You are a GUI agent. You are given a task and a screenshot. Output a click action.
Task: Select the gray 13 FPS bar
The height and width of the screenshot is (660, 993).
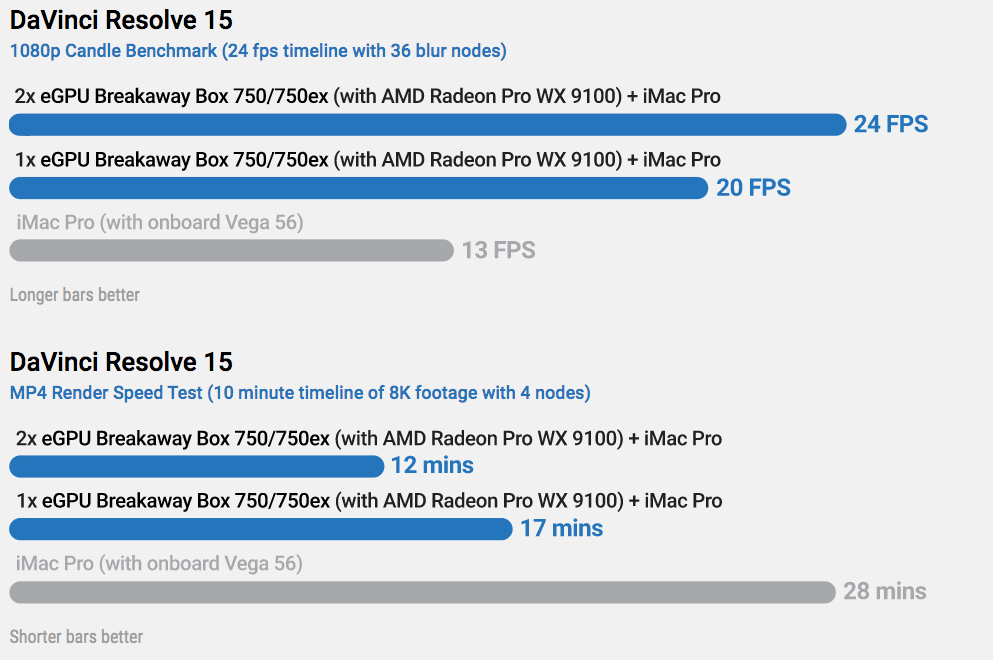[x=231, y=250]
